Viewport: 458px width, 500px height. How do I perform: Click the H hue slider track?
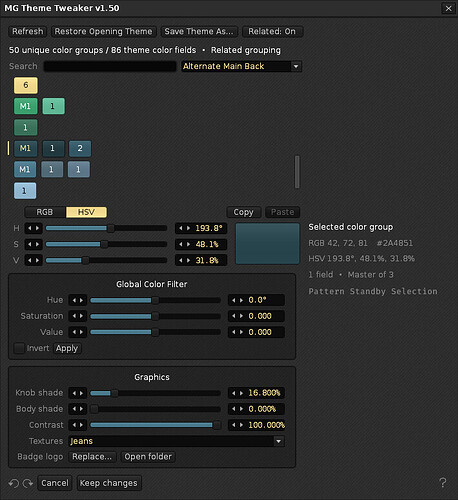pos(106,228)
